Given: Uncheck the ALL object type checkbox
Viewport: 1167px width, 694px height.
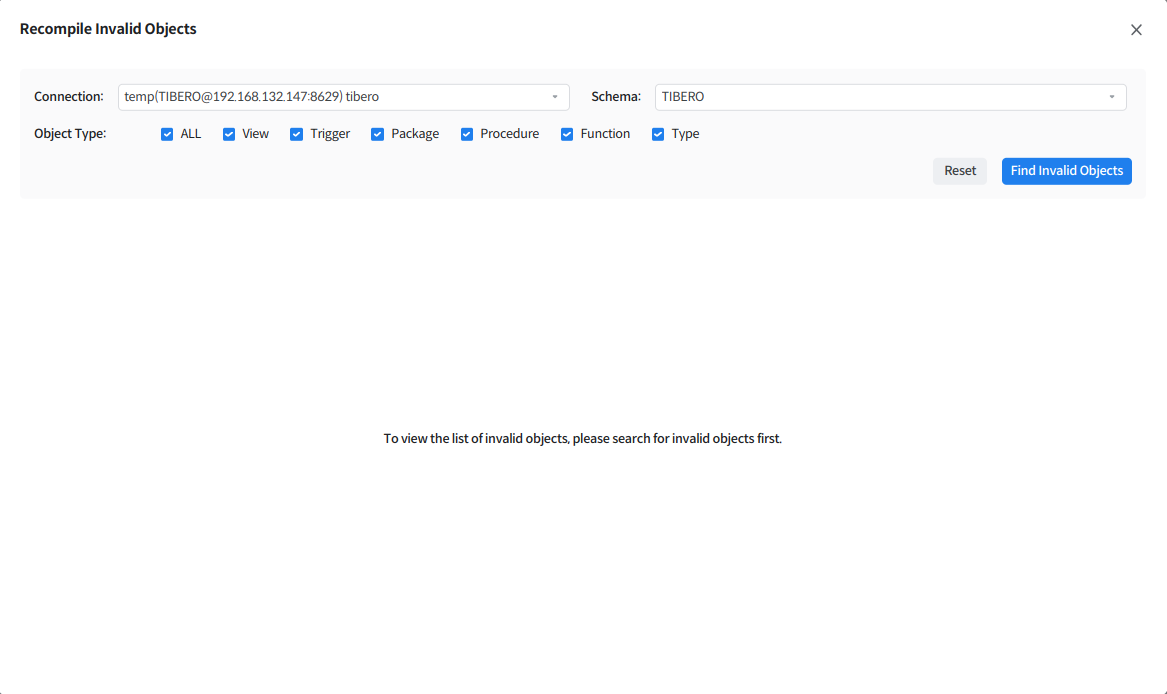Looking at the screenshot, I should click(167, 134).
